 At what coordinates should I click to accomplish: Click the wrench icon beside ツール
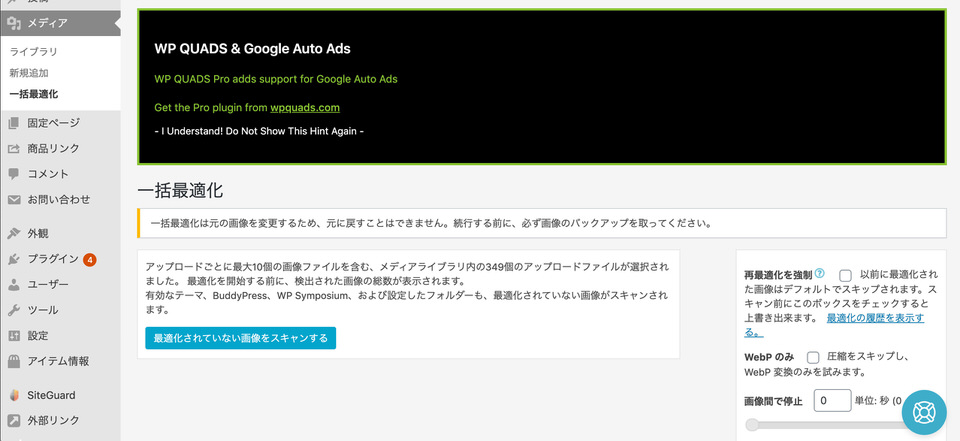[x=14, y=310]
